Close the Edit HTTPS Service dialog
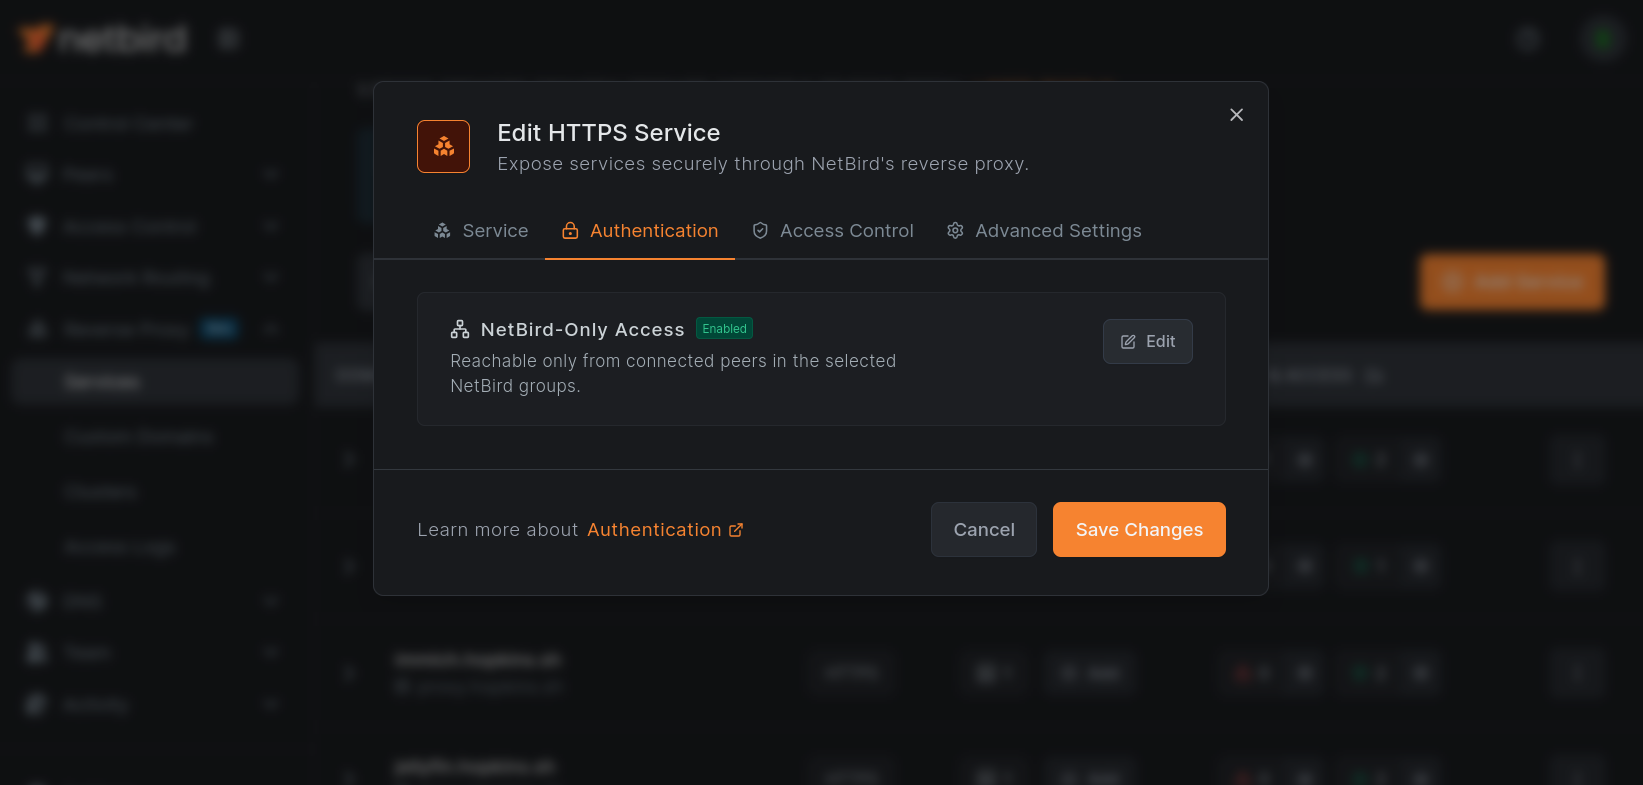The image size is (1643, 785). [1237, 115]
